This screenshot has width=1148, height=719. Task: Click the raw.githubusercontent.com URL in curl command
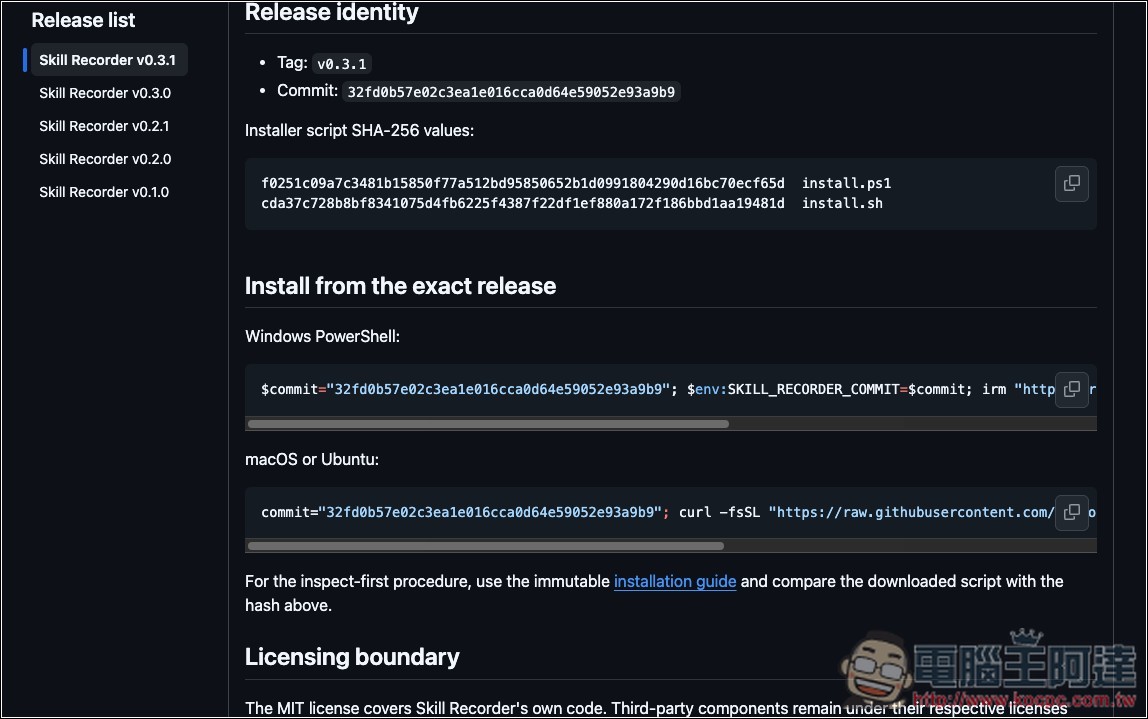(x=912, y=512)
